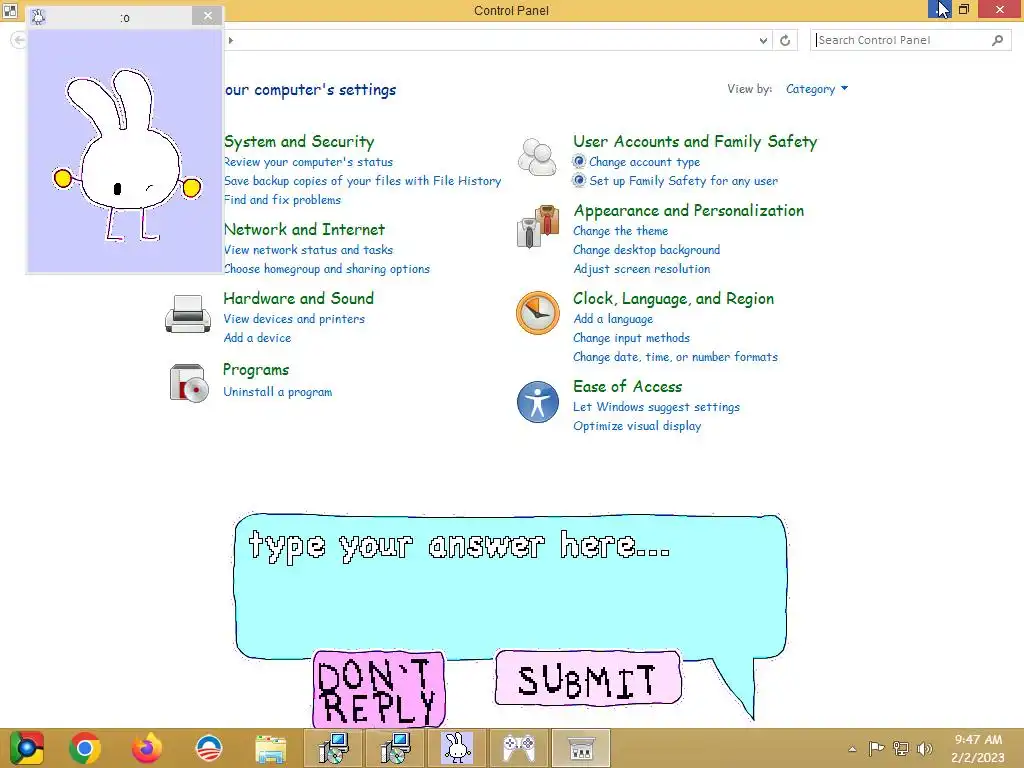Close the small bunny window
The height and width of the screenshot is (768, 1024).
click(x=208, y=16)
